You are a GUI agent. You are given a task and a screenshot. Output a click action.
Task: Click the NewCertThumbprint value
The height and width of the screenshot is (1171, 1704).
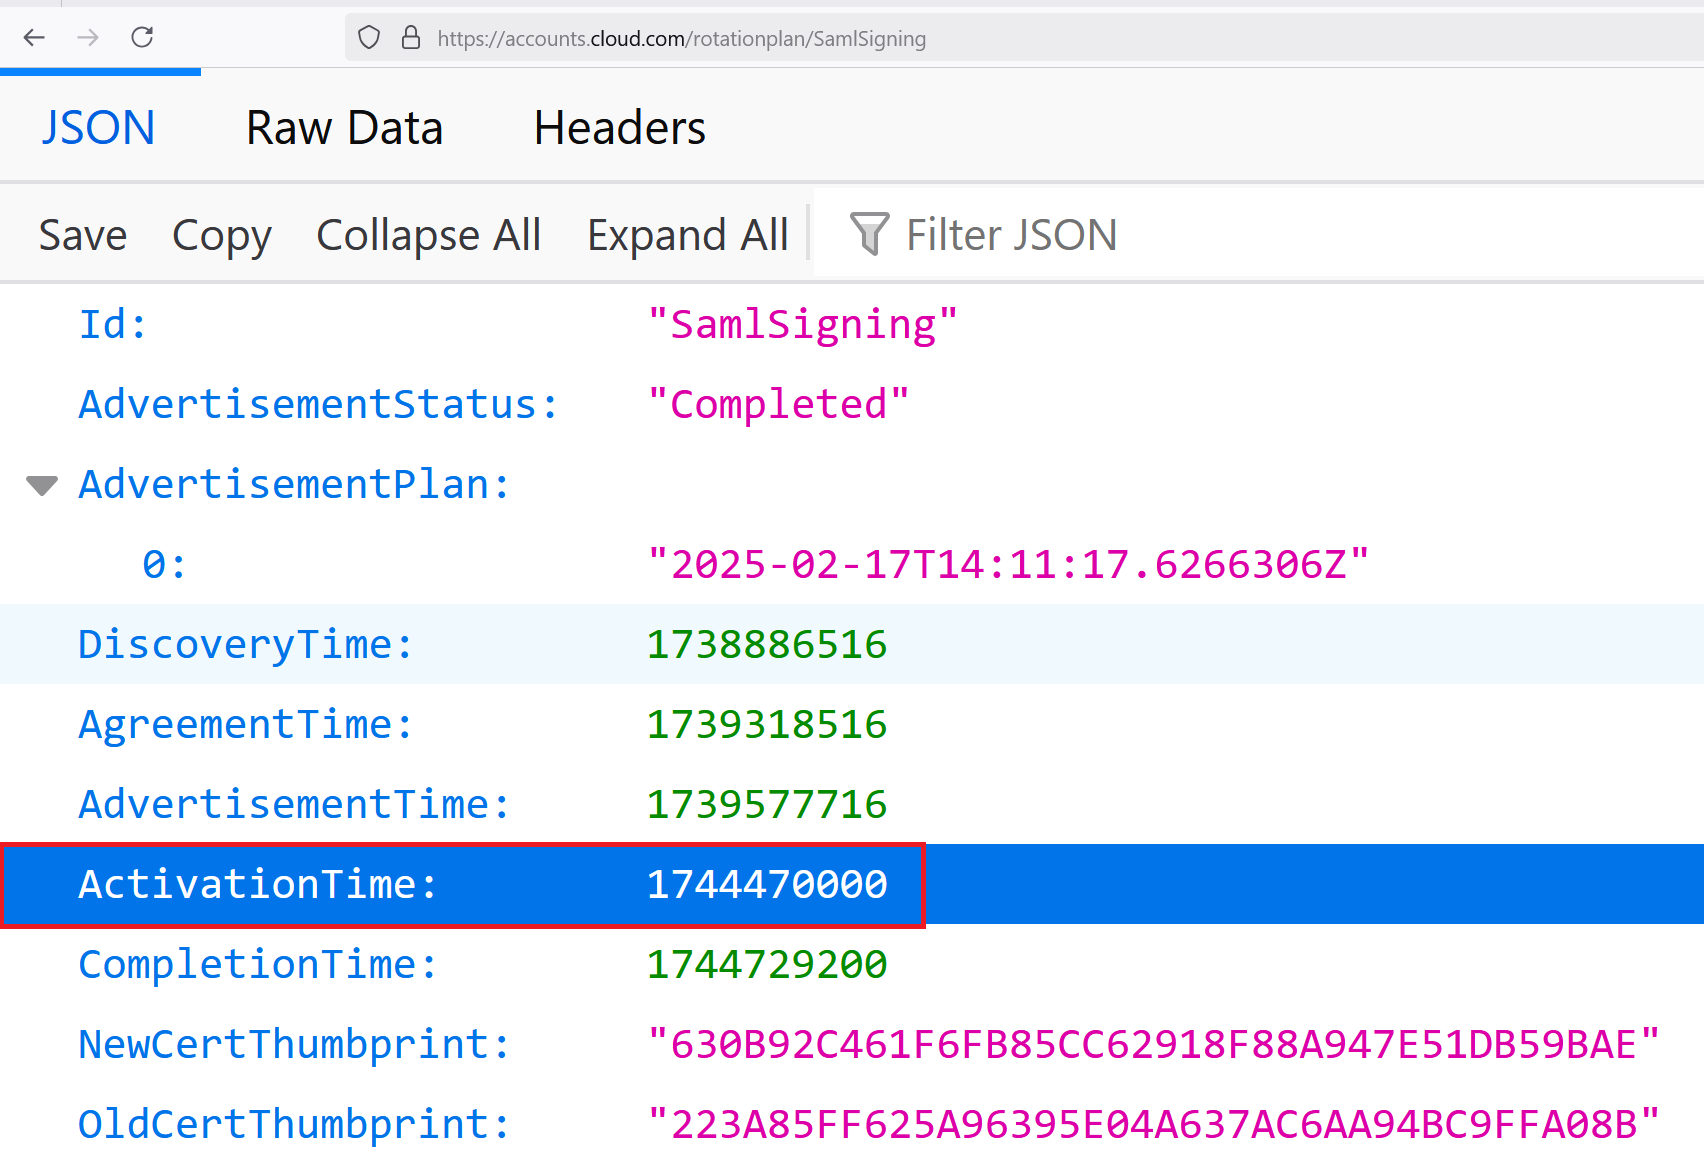pyautogui.click(x=1153, y=1045)
